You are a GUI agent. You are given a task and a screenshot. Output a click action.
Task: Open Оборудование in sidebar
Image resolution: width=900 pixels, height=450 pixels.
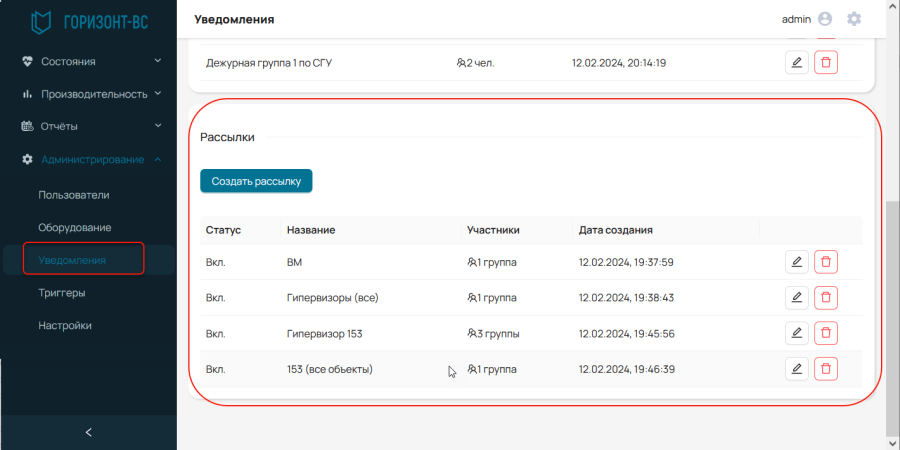point(75,228)
